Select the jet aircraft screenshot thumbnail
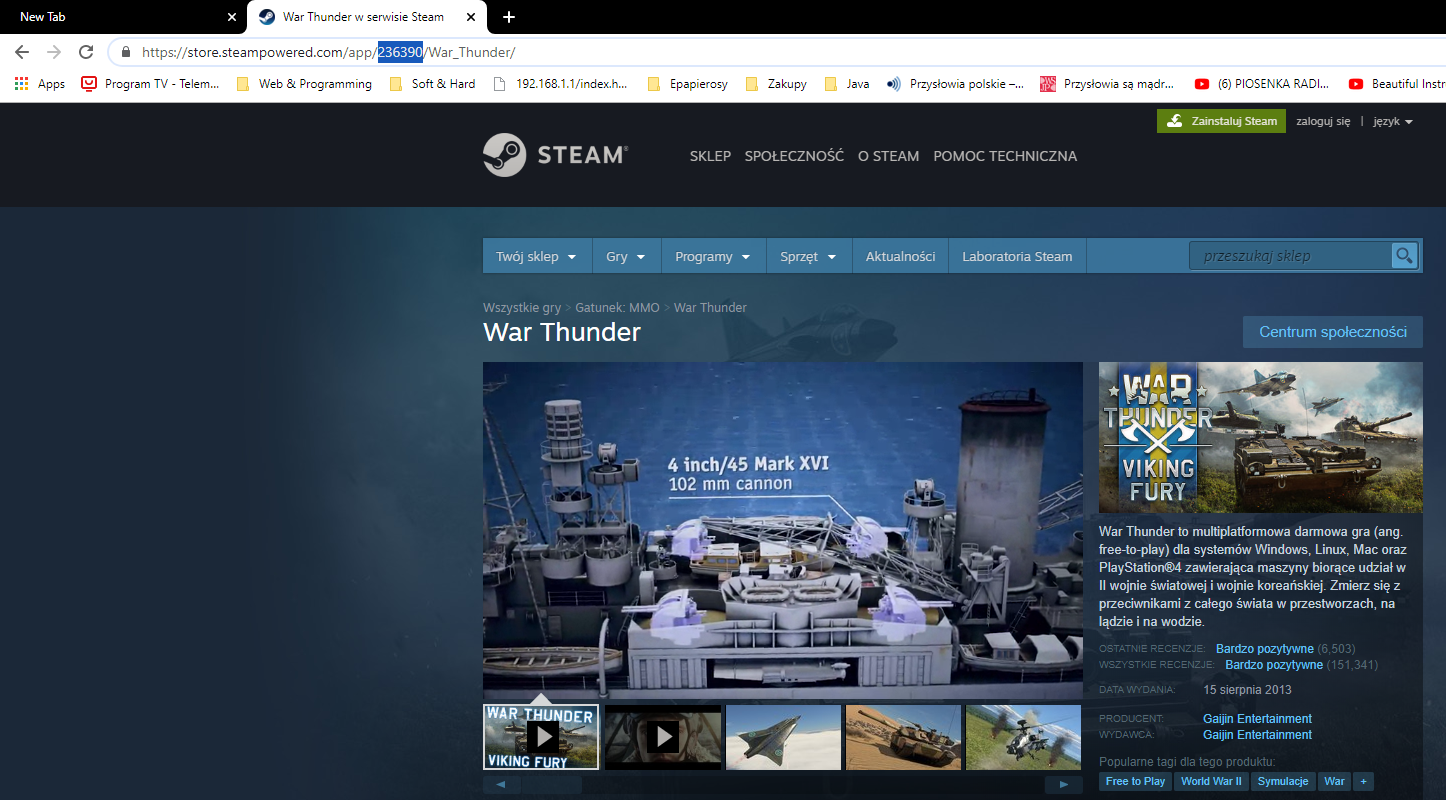The image size is (1446, 800). click(x=783, y=737)
